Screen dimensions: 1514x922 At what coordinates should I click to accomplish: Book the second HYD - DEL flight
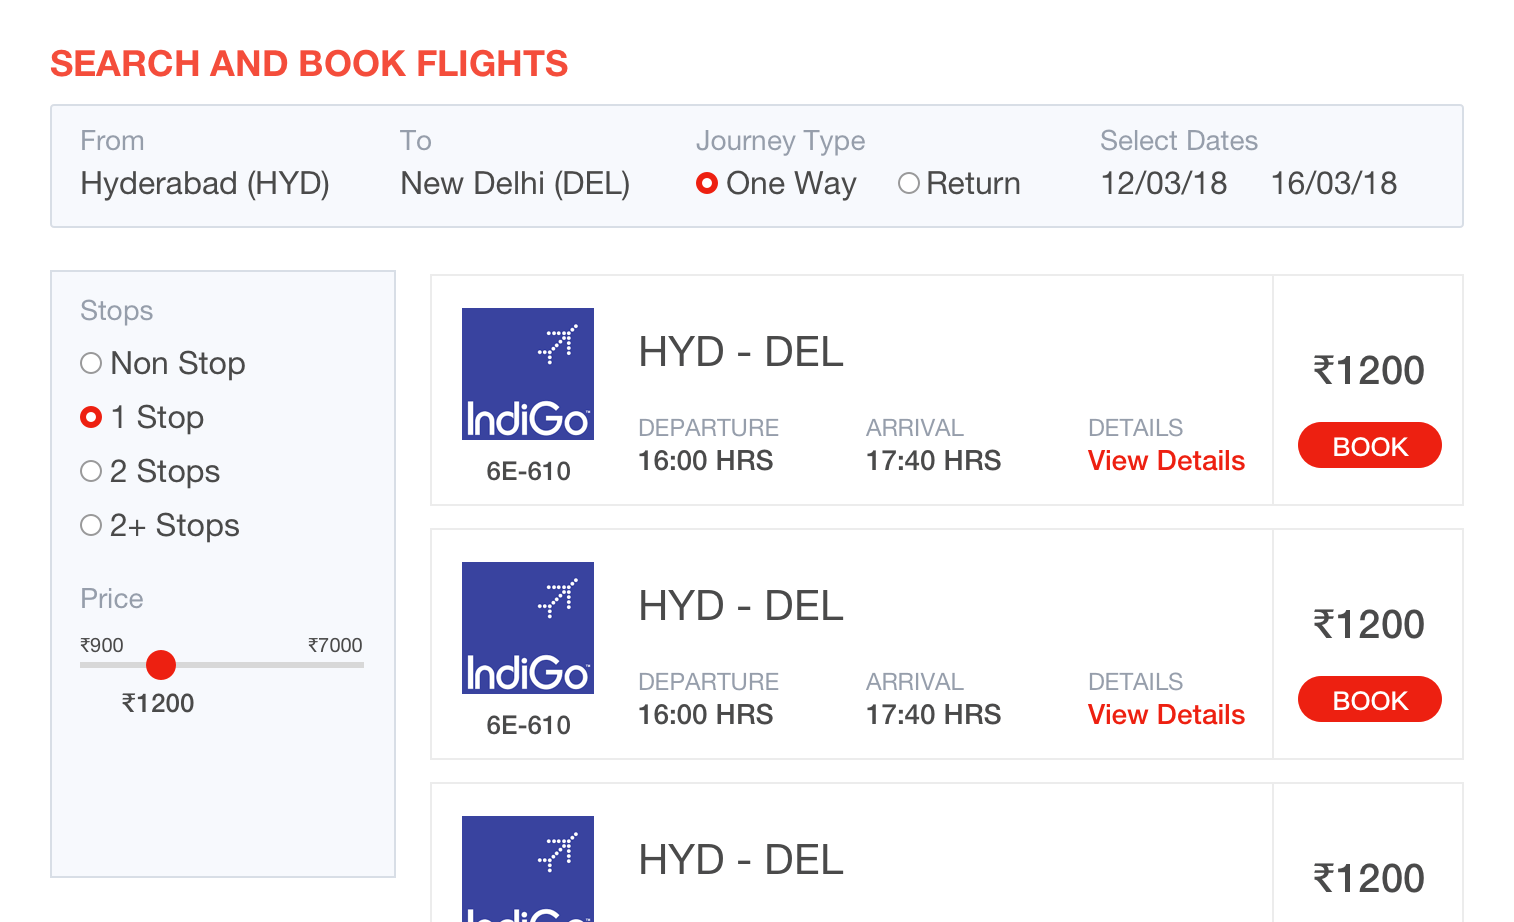point(1370,699)
